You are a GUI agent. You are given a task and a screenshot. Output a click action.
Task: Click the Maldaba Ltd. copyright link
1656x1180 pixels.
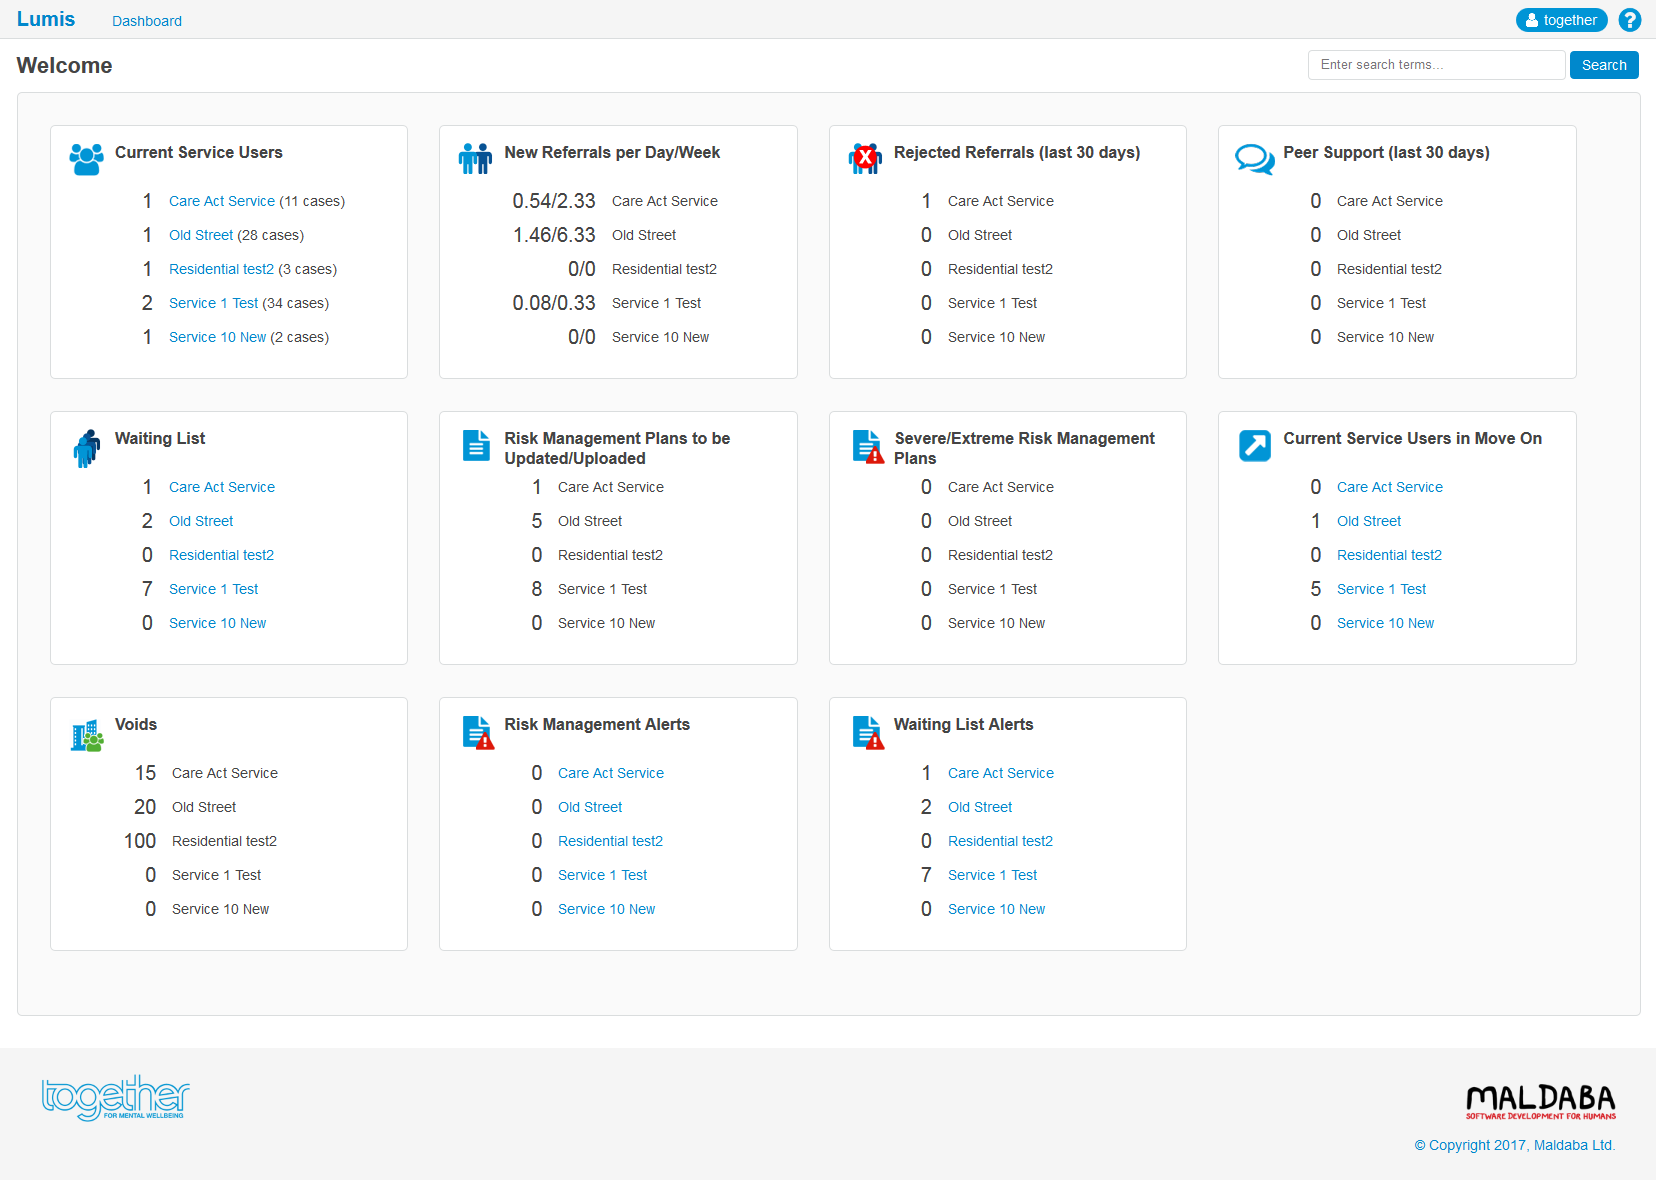coord(1574,1145)
